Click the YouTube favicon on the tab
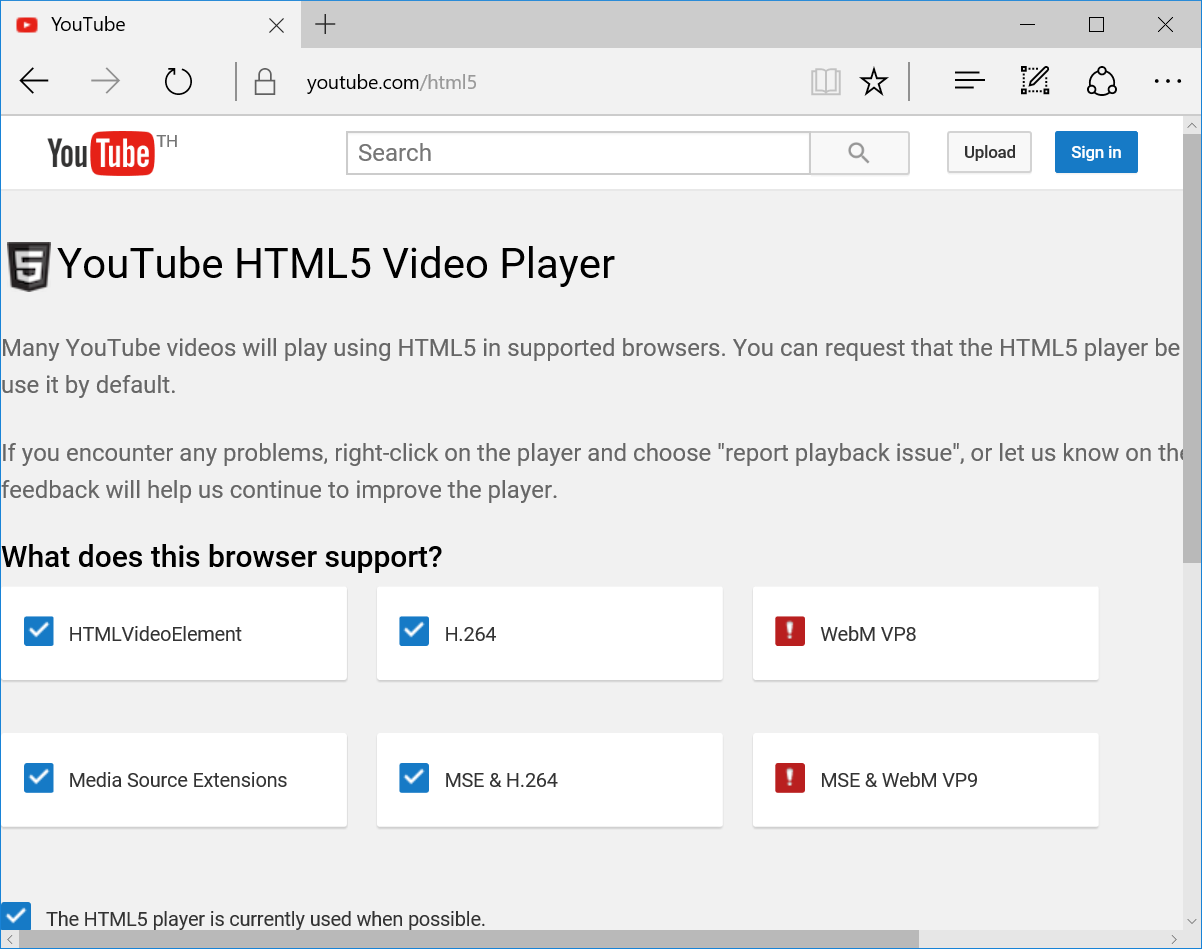Screen dimensions: 1202x949 click(x=27, y=24)
